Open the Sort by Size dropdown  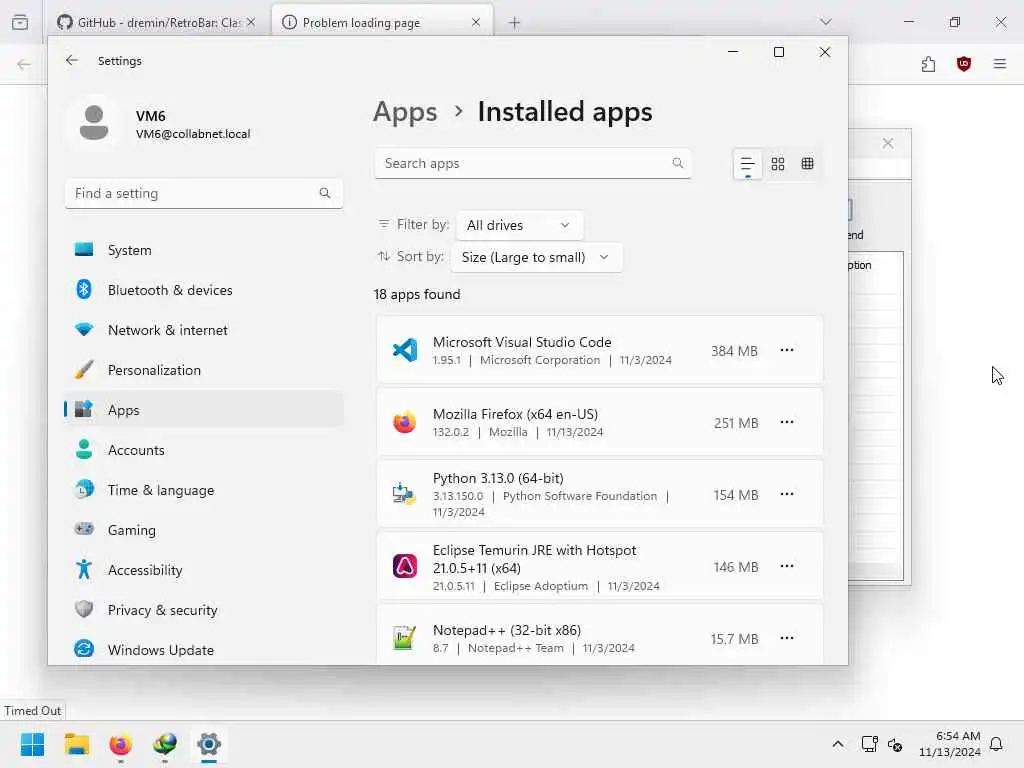537,257
